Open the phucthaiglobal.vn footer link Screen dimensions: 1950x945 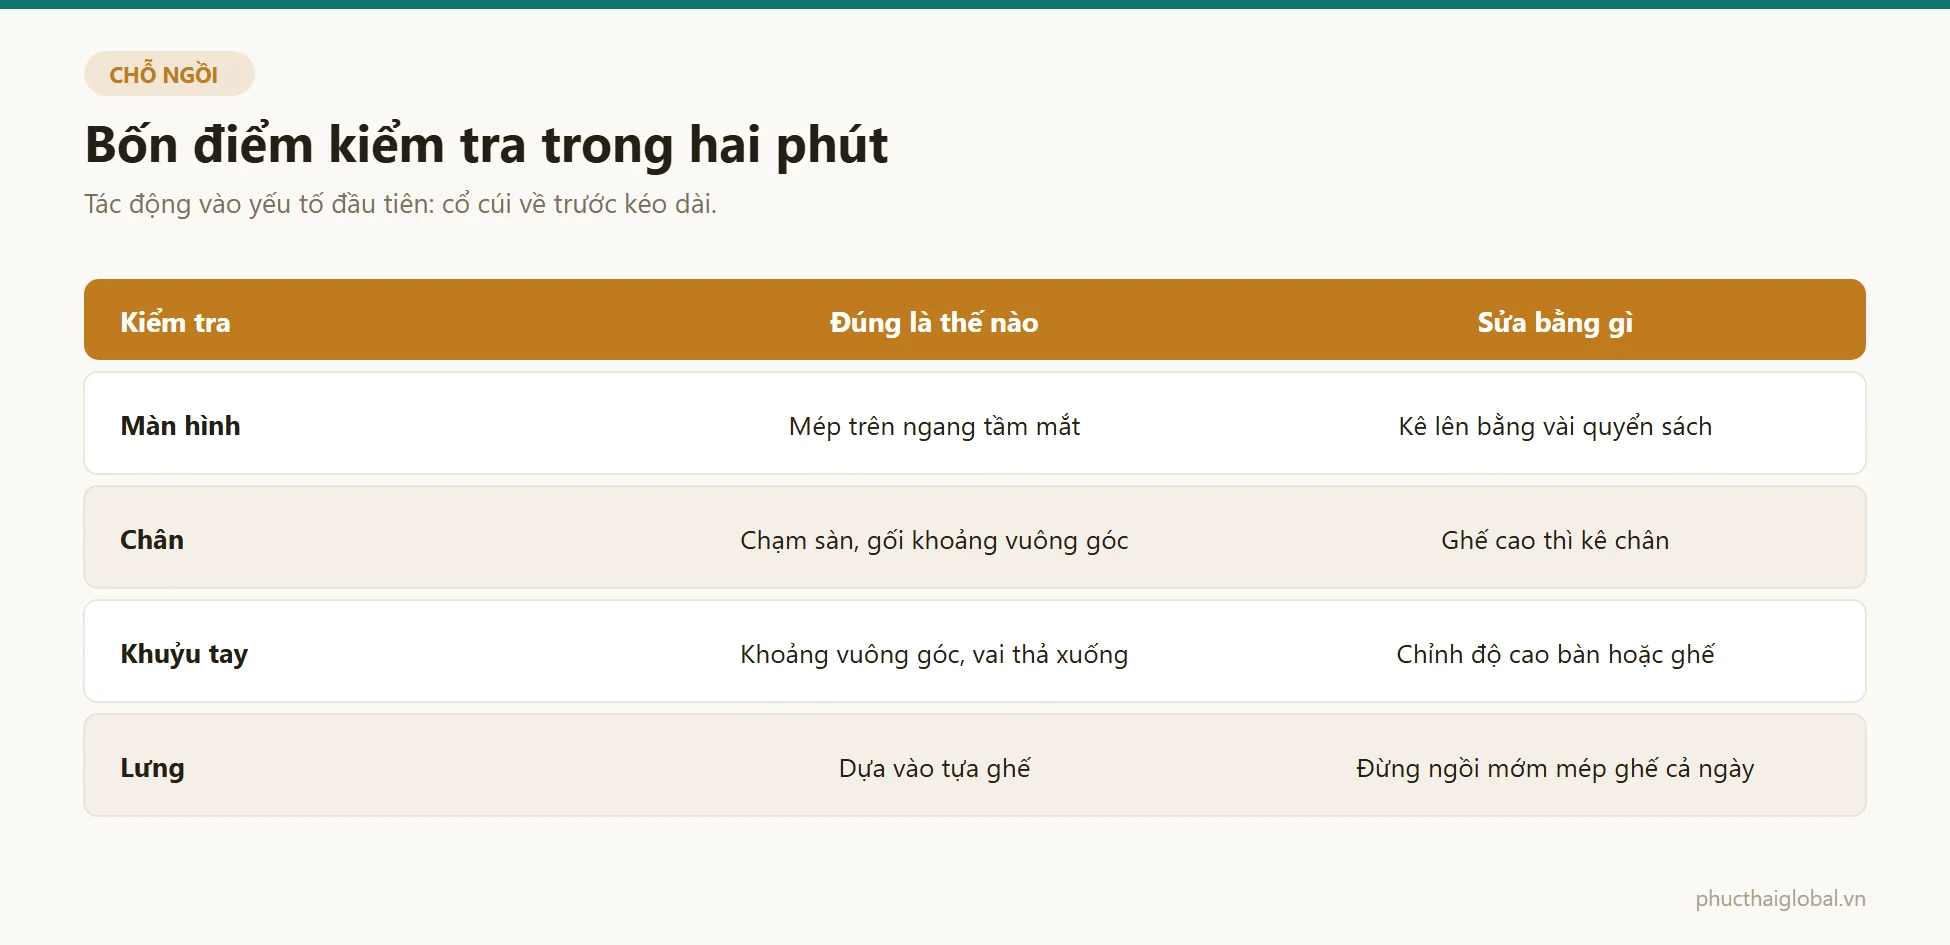pos(1780,899)
